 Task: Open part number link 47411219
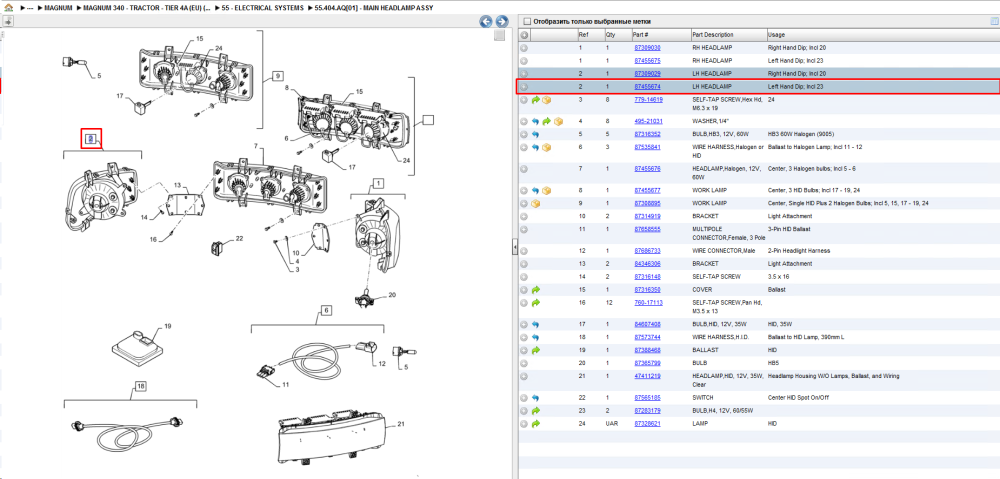pos(647,376)
